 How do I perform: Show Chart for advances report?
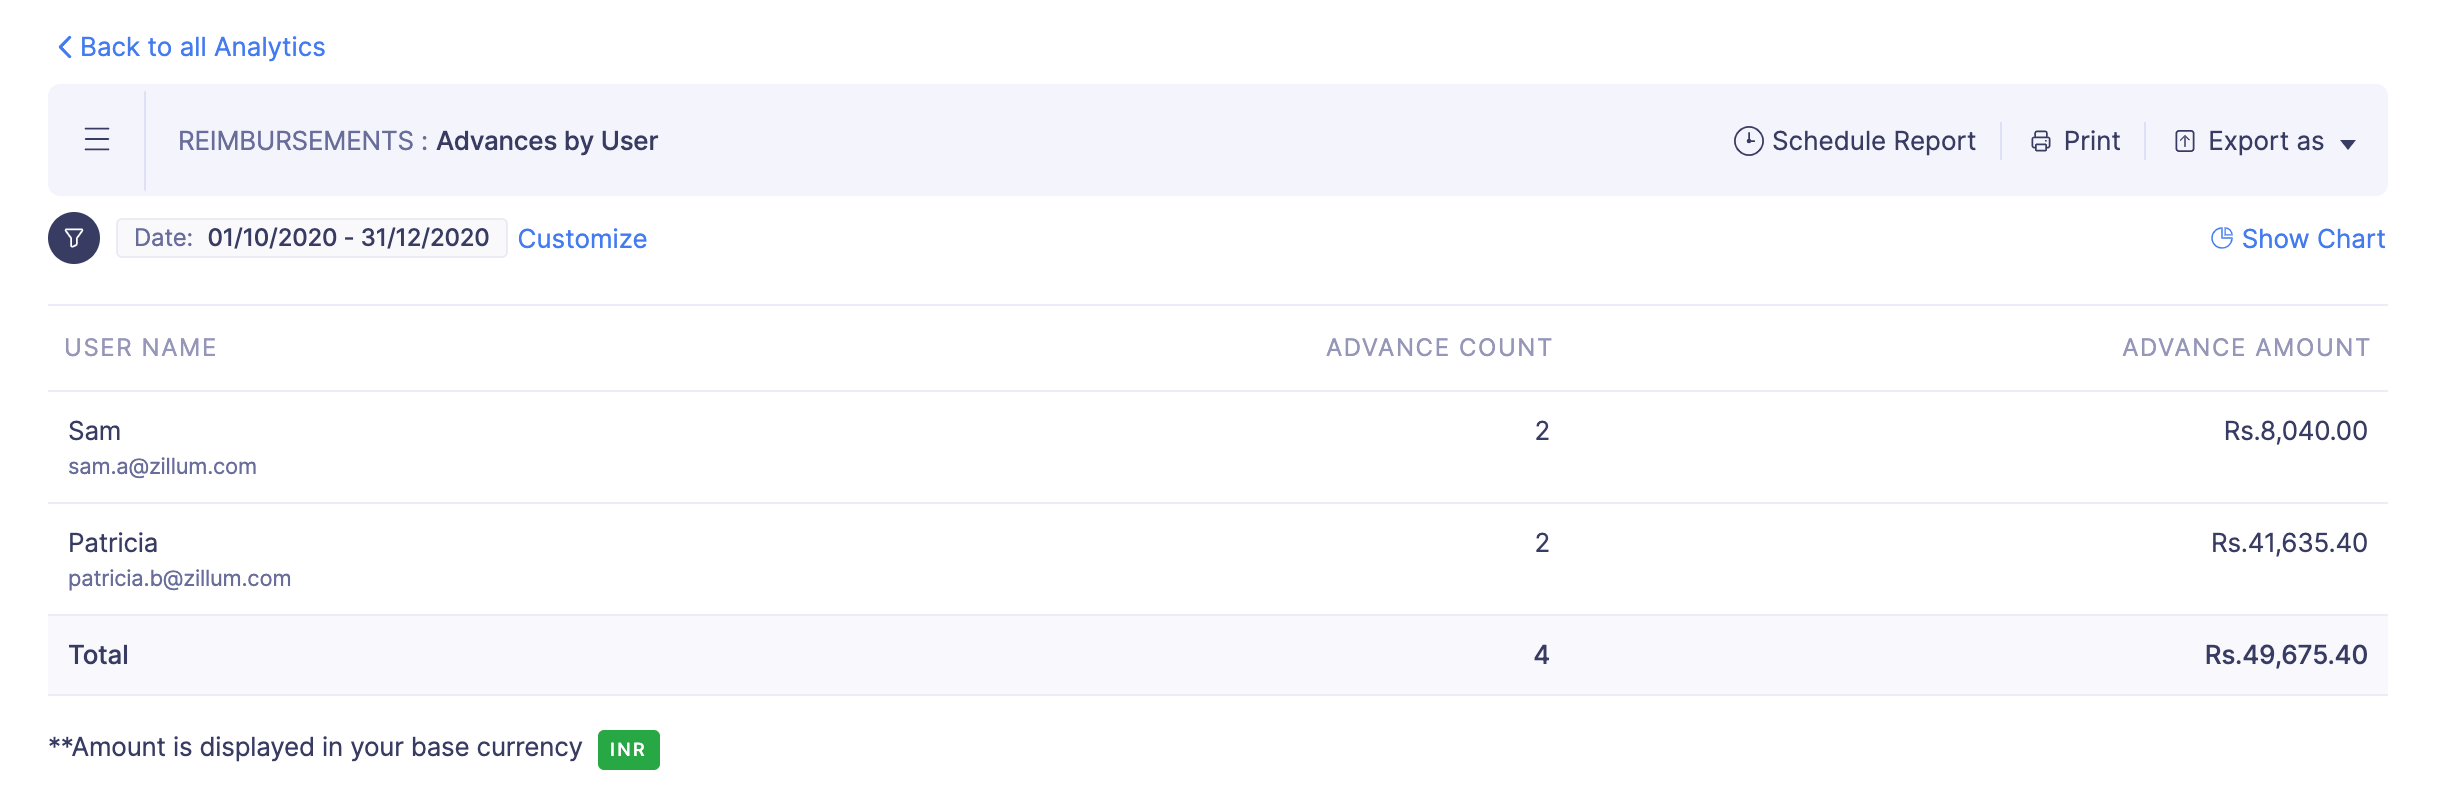point(2298,239)
